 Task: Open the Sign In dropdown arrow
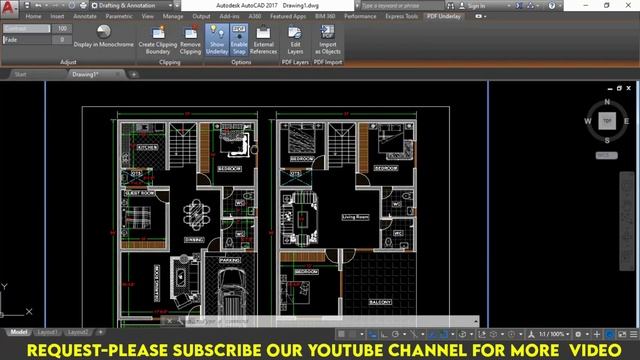[x=509, y=6]
